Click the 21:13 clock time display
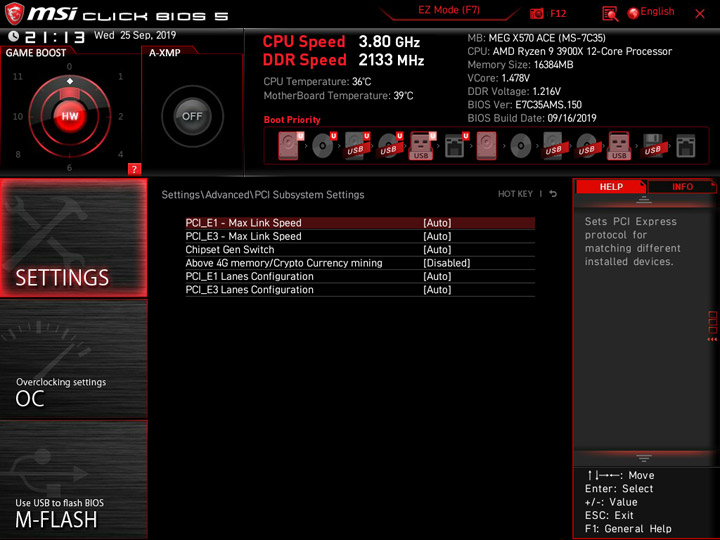The image size is (720, 540). (55, 37)
